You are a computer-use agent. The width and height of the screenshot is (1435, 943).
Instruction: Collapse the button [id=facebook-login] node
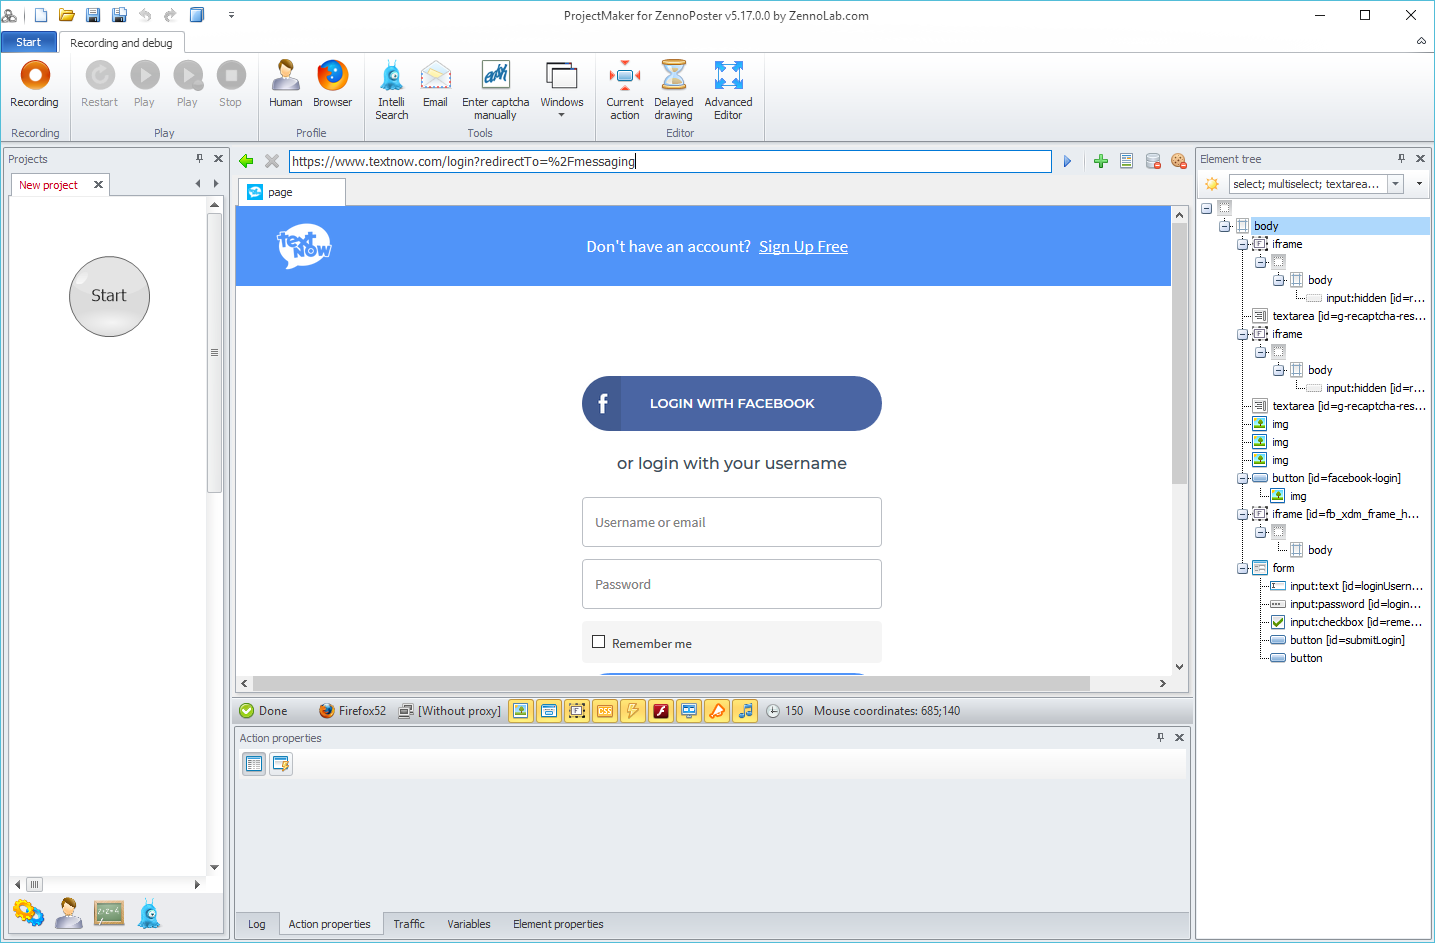pos(1242,478)
